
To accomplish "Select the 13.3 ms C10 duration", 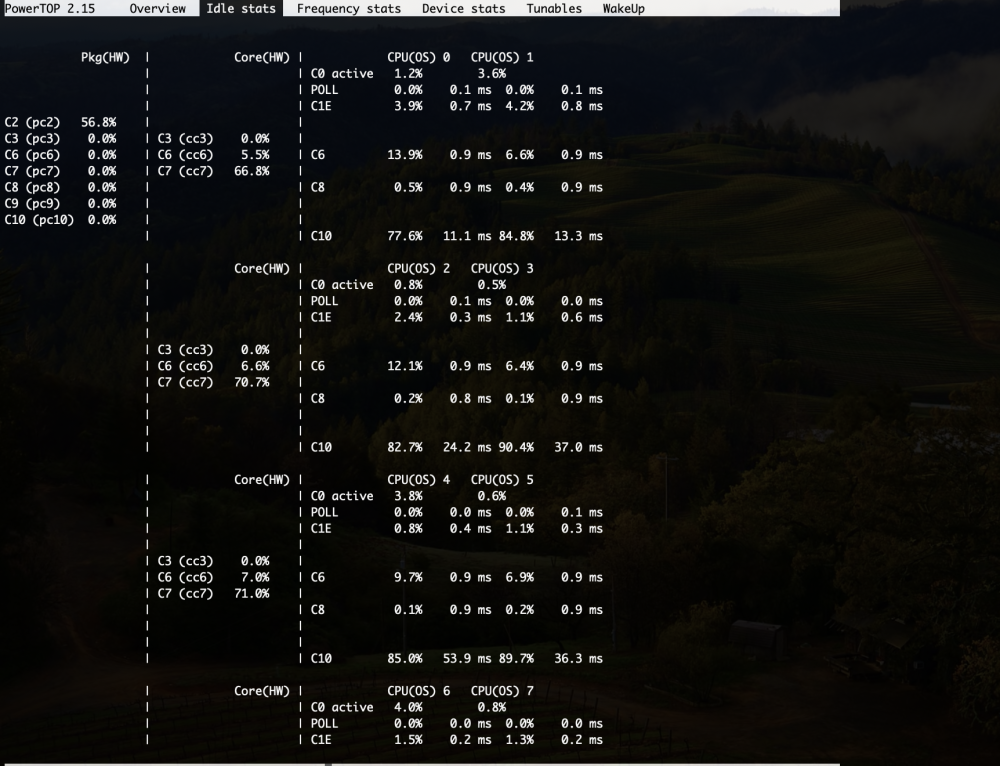I will pyautogui.click(x=578, y=236).
